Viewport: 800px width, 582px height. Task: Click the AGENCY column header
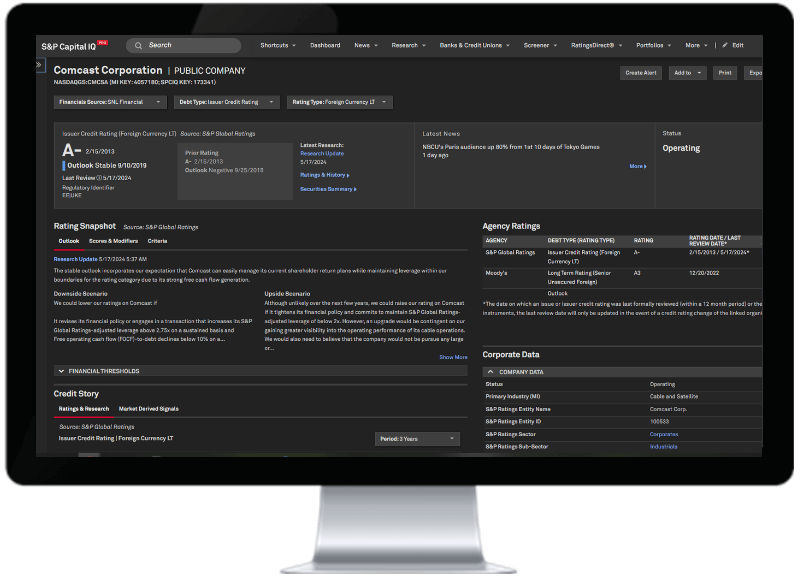(x=496, y=241)
